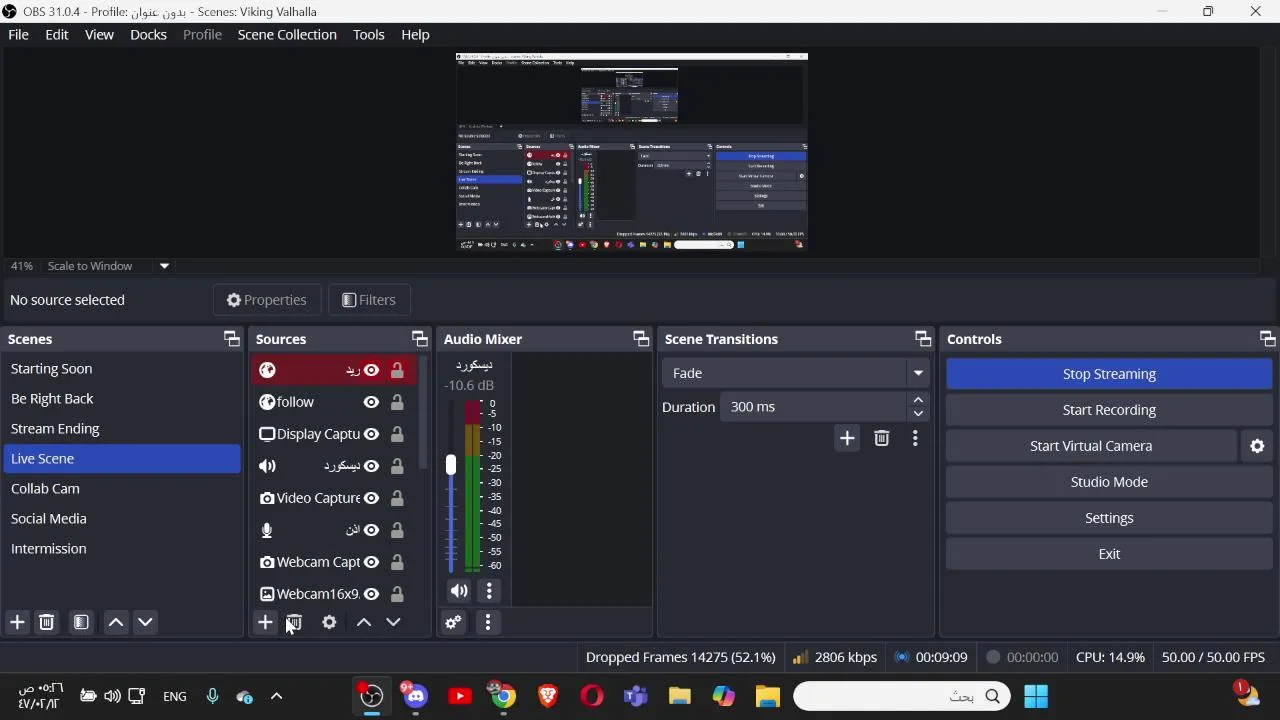Open Brave browser from the taskbar

click(x=548, y=696)
